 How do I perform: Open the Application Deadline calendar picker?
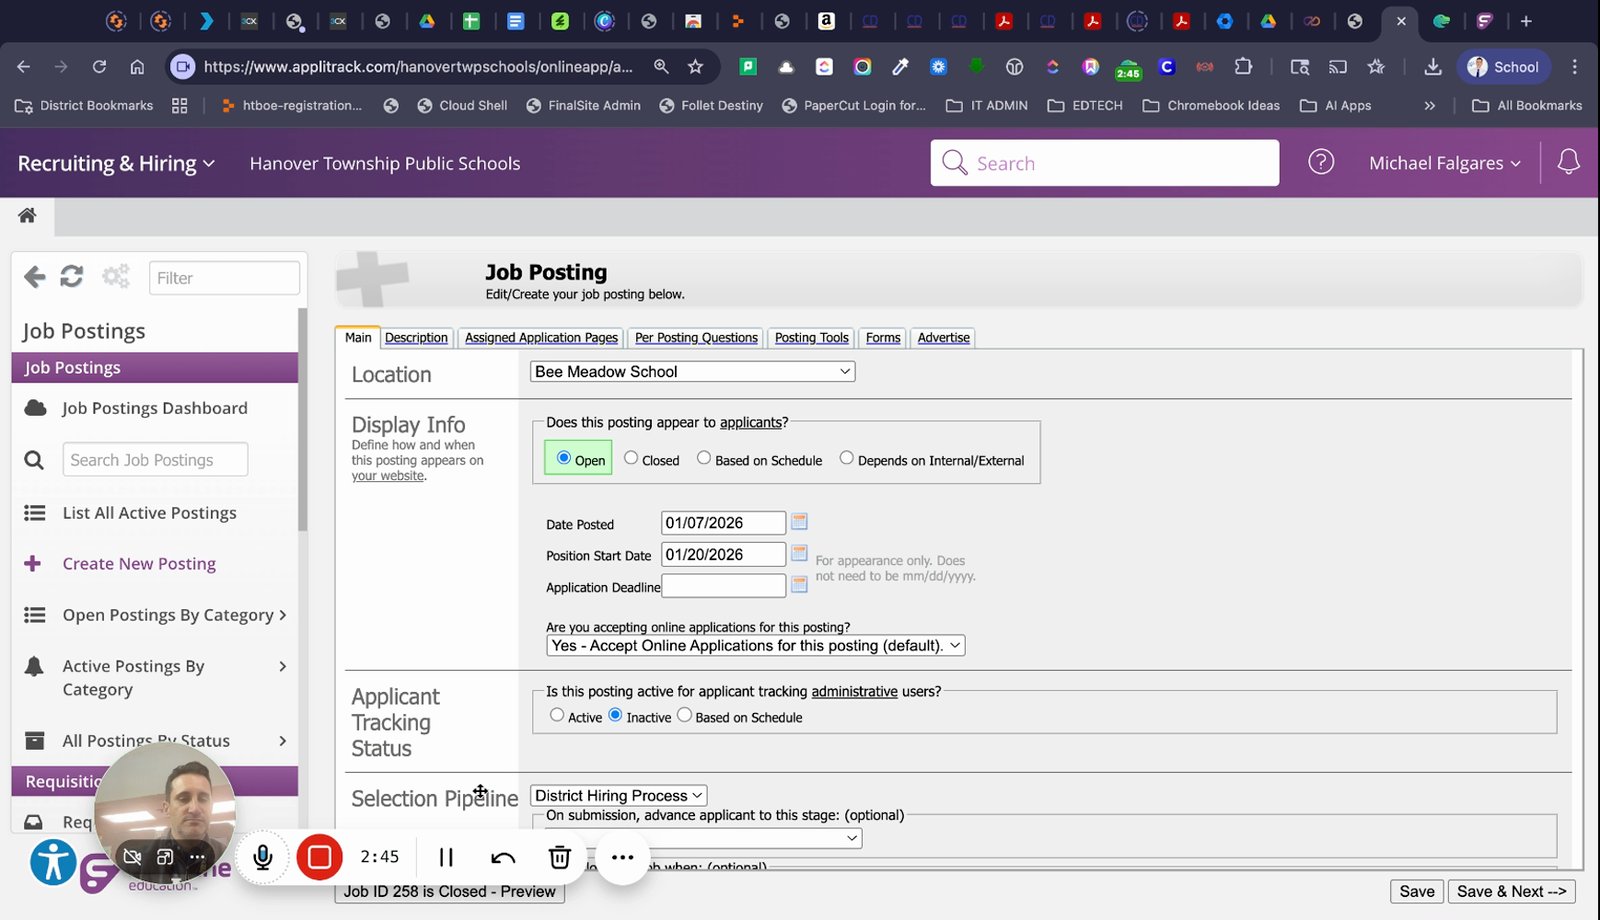[x=799, y=585]
